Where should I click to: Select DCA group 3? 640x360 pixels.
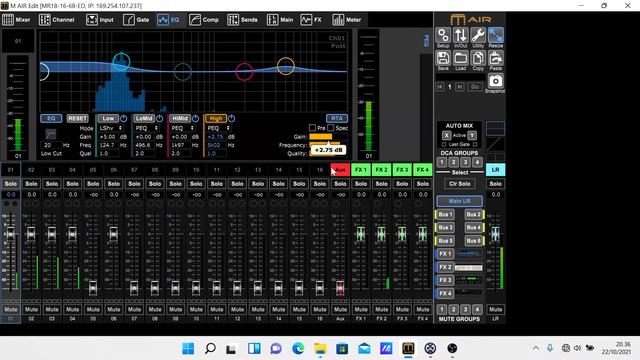(x=465, y=162)
